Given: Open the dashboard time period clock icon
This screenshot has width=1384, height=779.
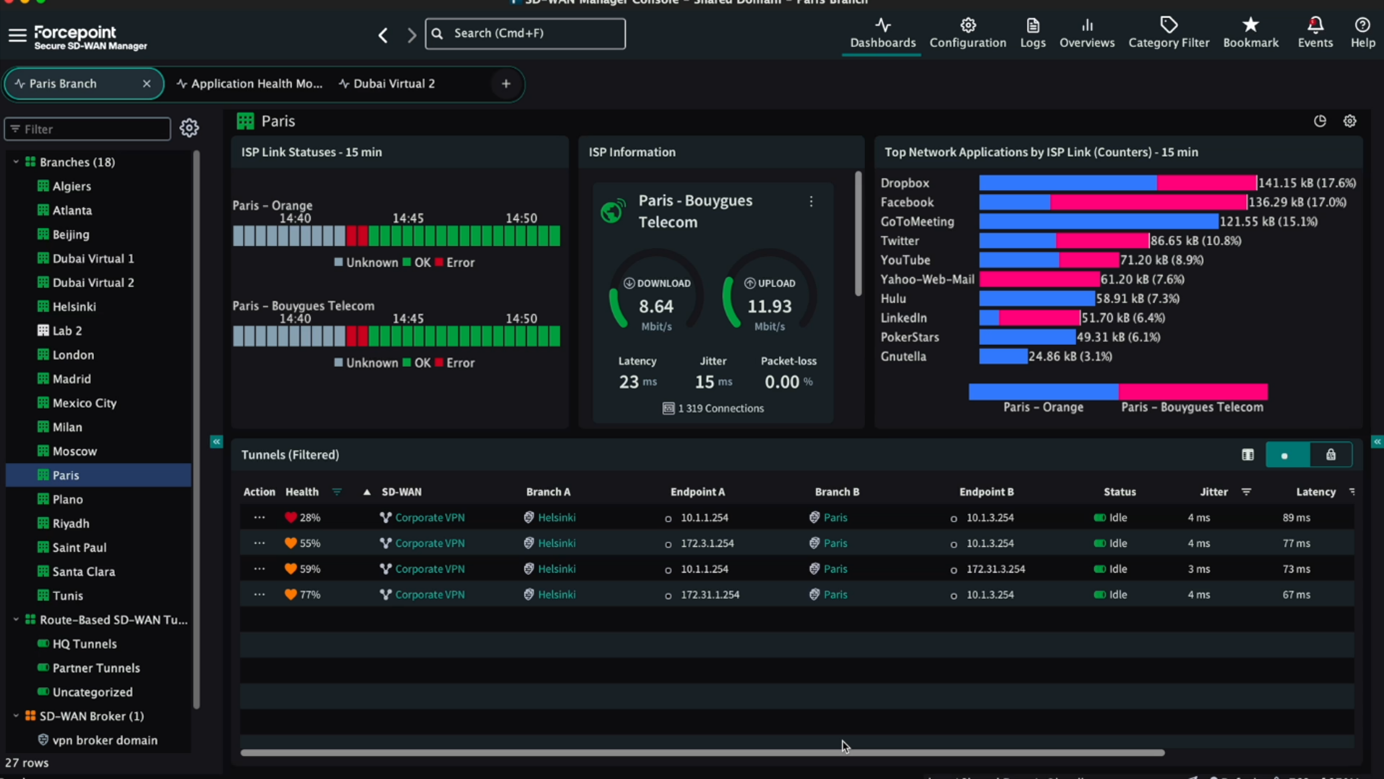Looking at the screenshot, I should click(x=1320, y=121).
